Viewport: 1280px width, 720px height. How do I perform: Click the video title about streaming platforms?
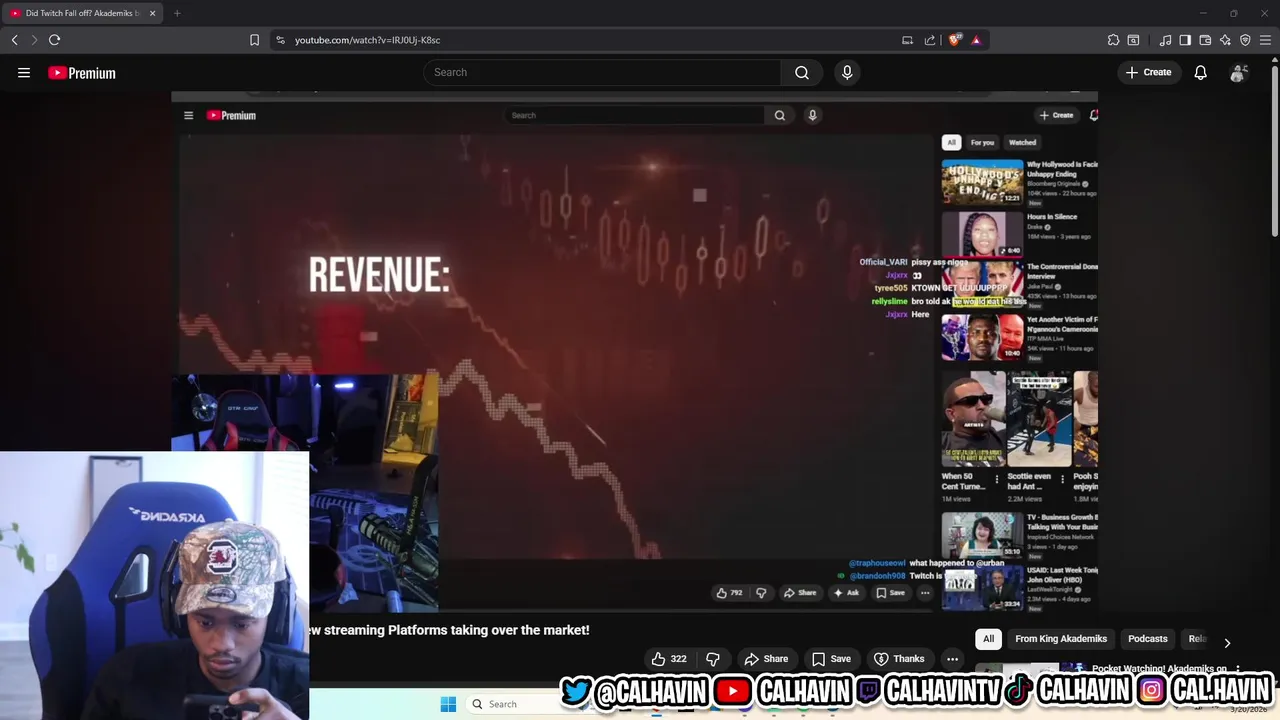pyautogui.click(x=449, y=630)
